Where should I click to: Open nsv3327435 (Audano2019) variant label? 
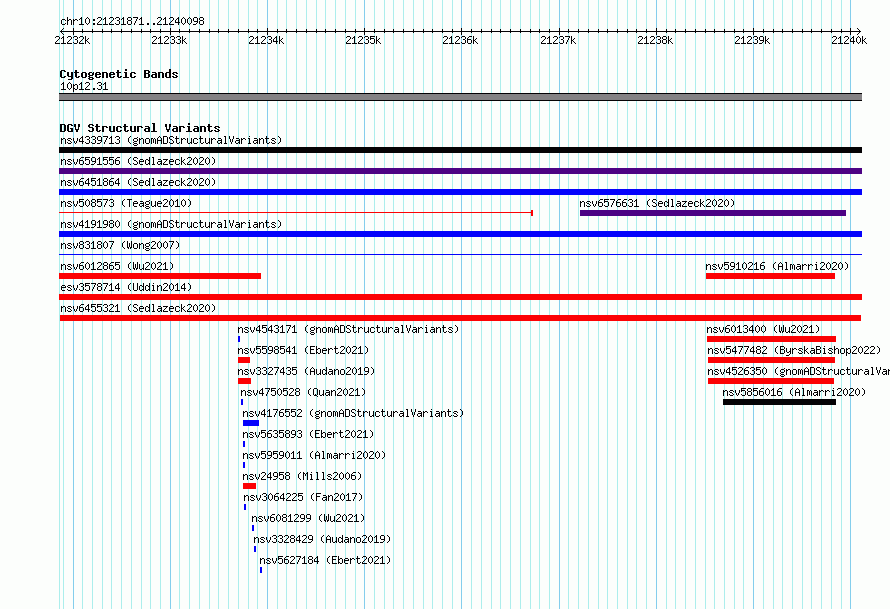point(306,371)
